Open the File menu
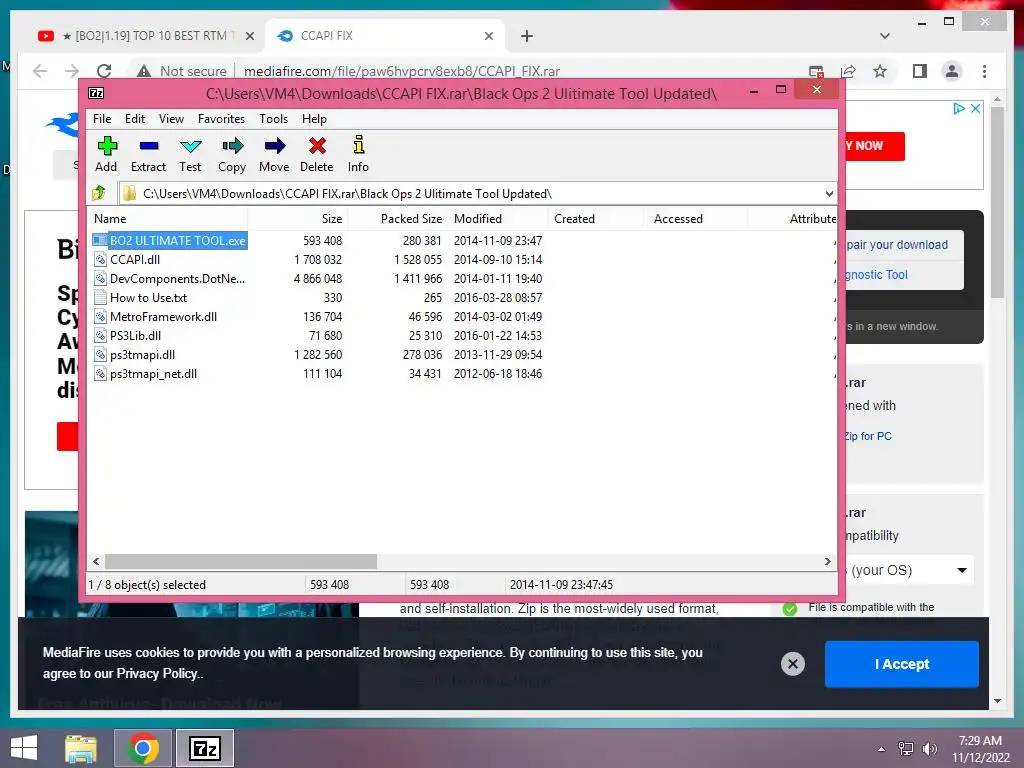The image size is (1024, 768). pyautogui.click(x=102, y=119)
